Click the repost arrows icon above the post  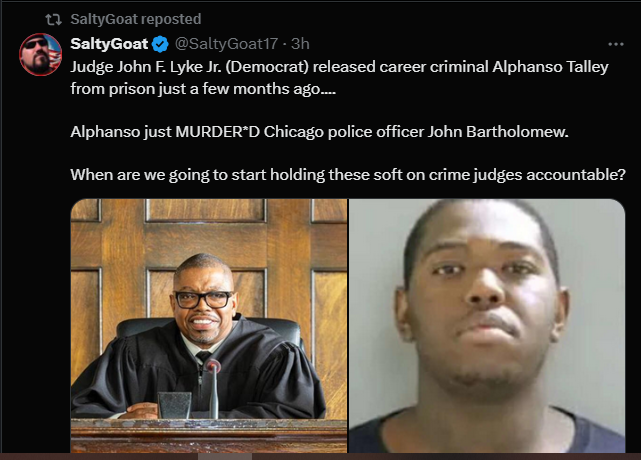(x=53, y=19)
